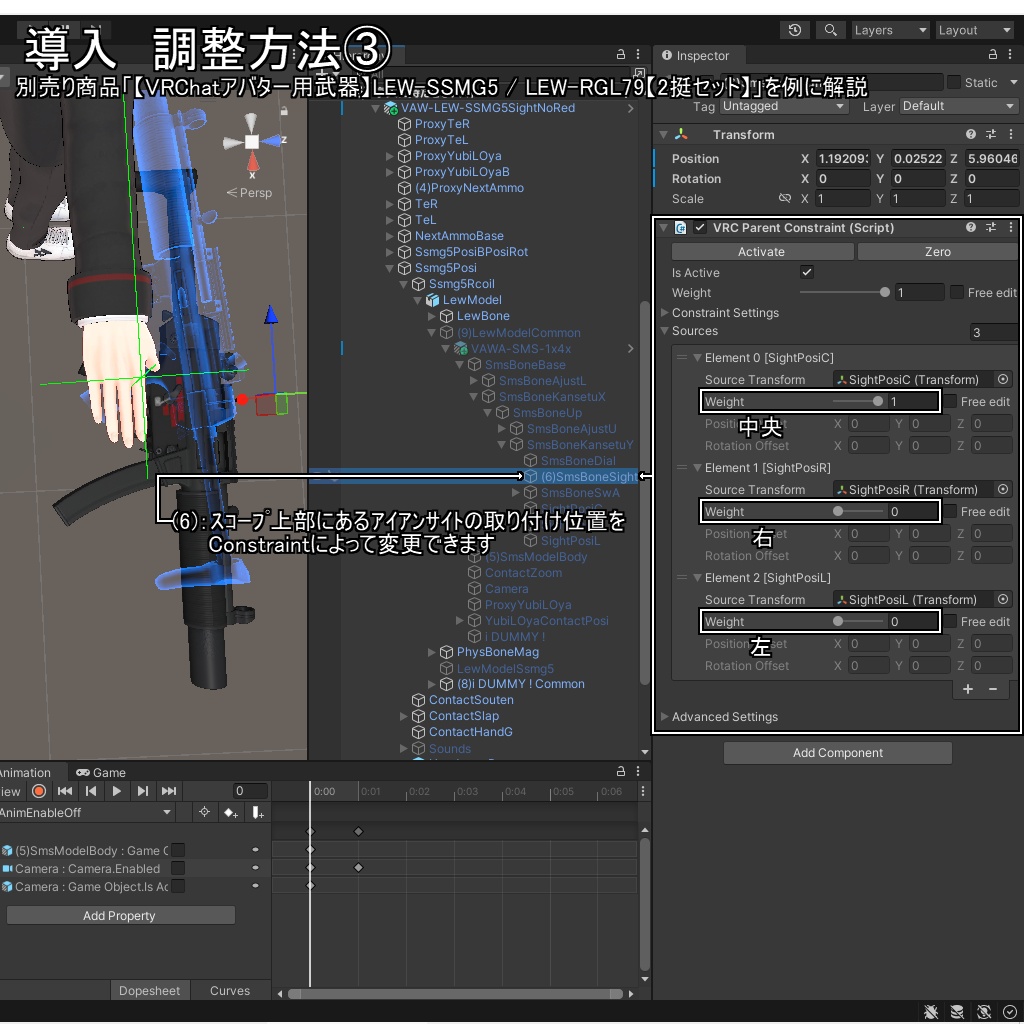Adjust Element 0 Weight slider
This screenshot has width=1024, height=1024.
point(857,402)
